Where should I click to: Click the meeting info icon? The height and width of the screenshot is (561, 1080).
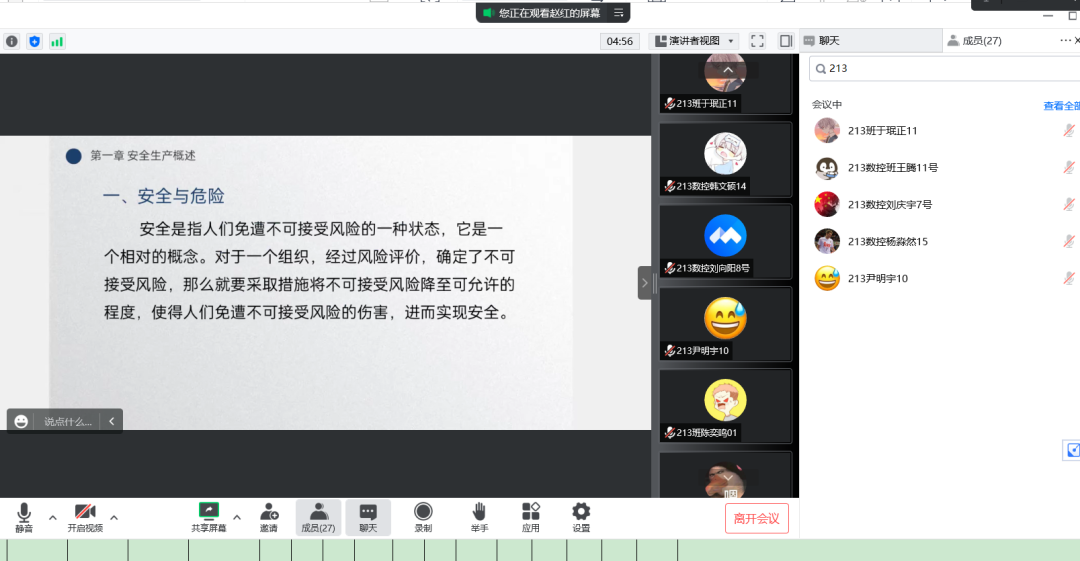(x=12, y=41)
